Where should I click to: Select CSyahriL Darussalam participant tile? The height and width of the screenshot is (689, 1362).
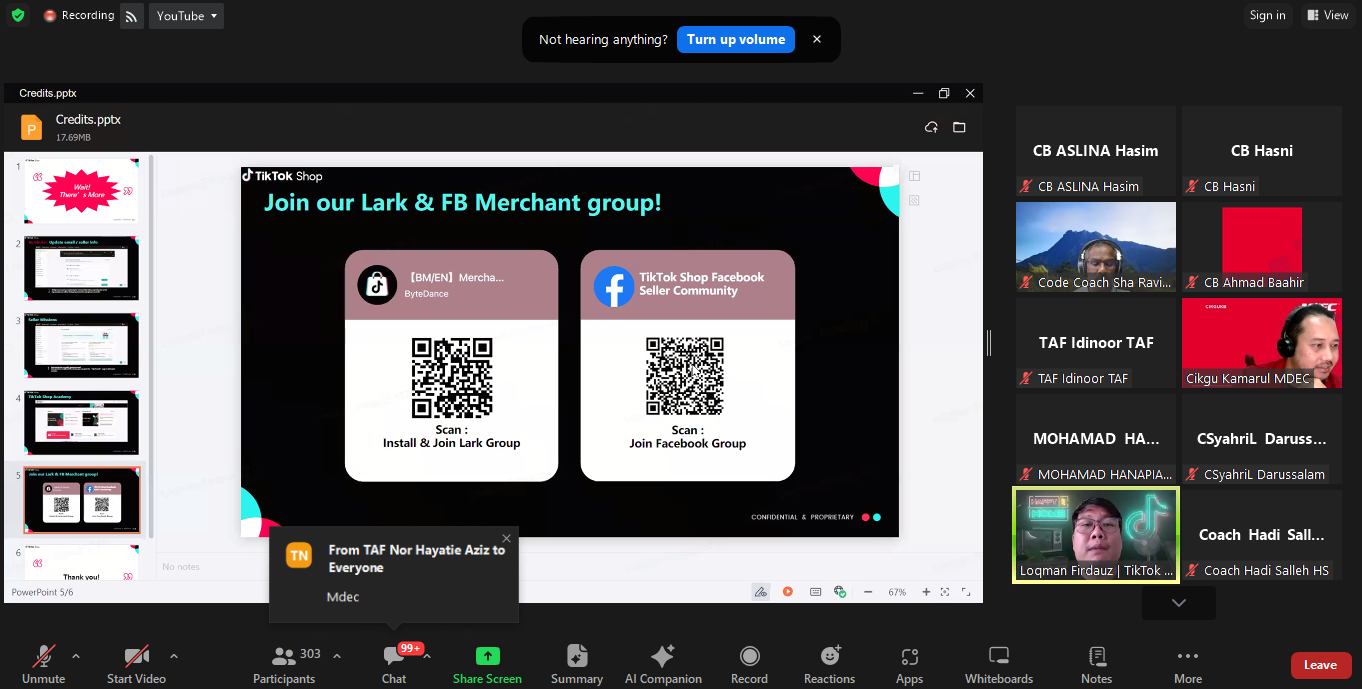point(1262,439)
